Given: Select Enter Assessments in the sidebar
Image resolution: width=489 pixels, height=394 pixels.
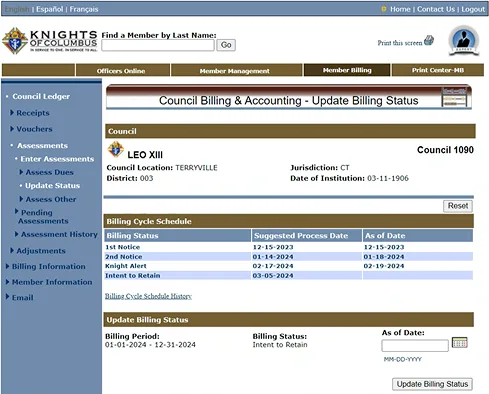Looking at the screenshot, I should [57, 159].
